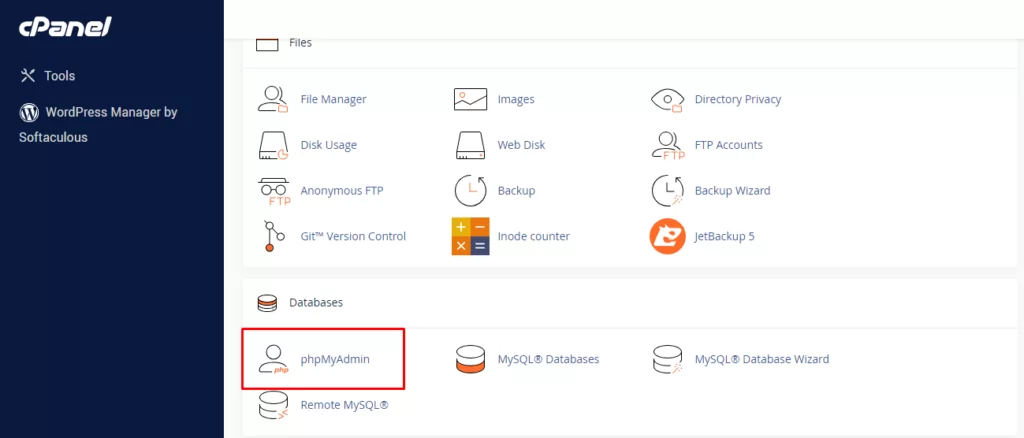Viewport: 1024px width, 438px height.
Task: Open the Disk Usage link
Action: (x=328, y=145)
